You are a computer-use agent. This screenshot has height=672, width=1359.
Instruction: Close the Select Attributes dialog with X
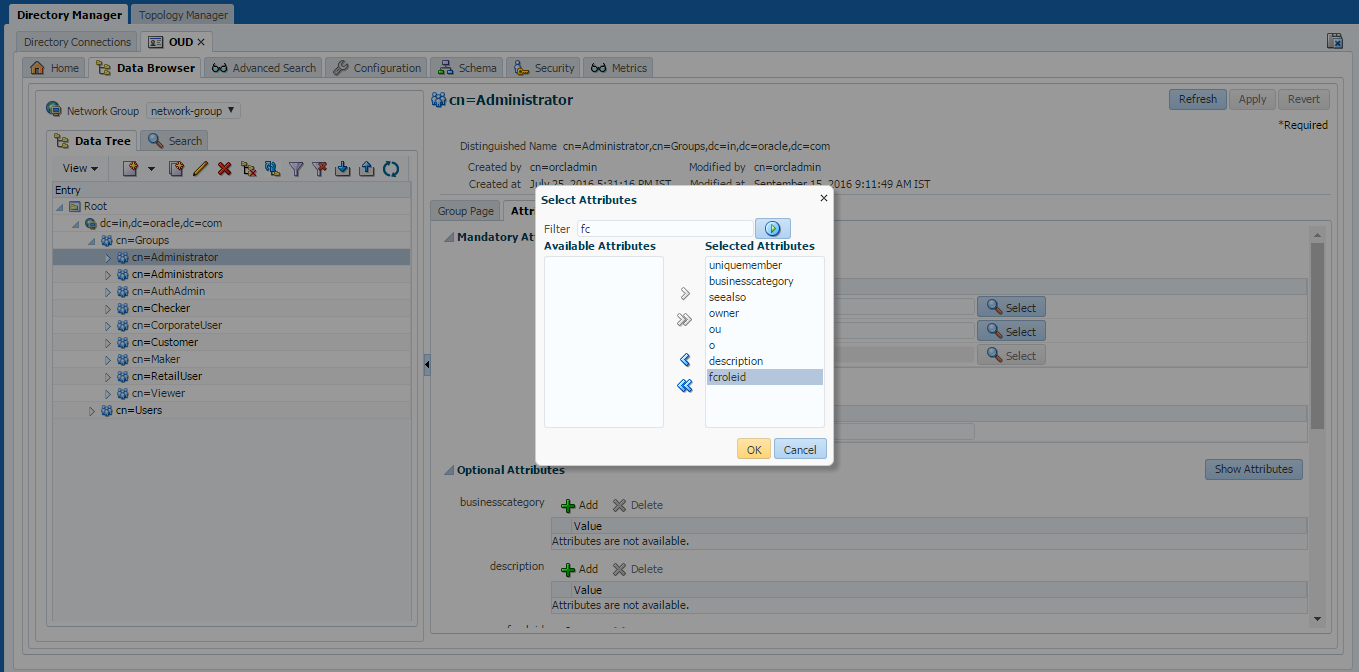(824, 198)
